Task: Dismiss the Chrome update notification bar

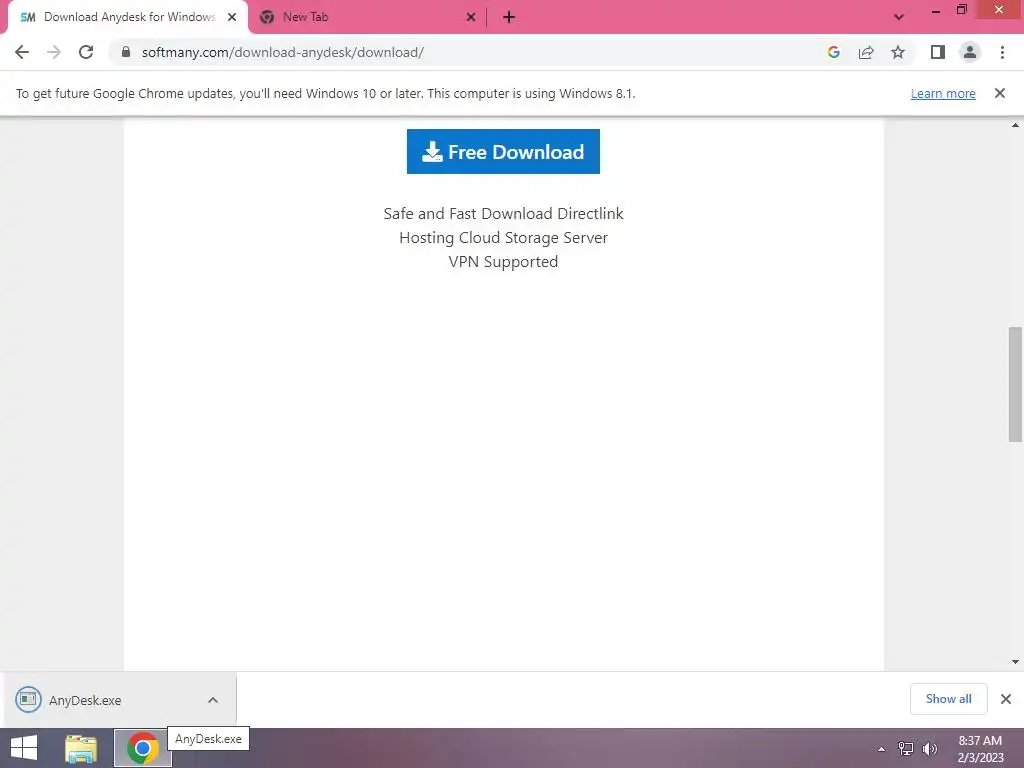Action: click(x=1000, y=93)
